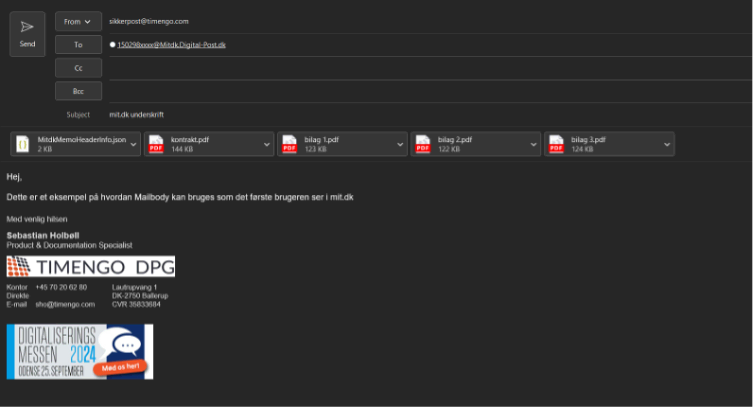755x408 pixels.
Task: Open the MitdkMemoHeaderInfo.json attachment icon
Action: 22,144
